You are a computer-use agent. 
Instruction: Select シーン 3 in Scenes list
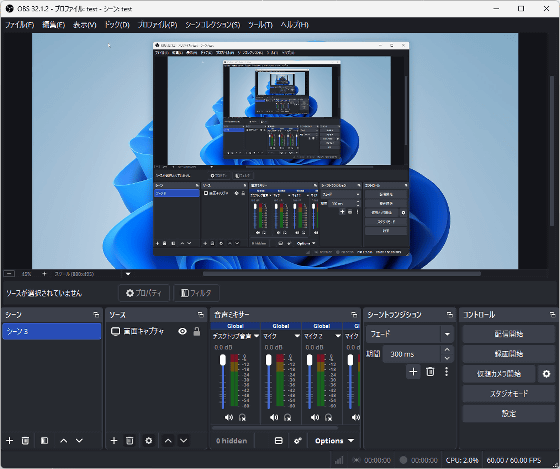(x=52, y=331)
